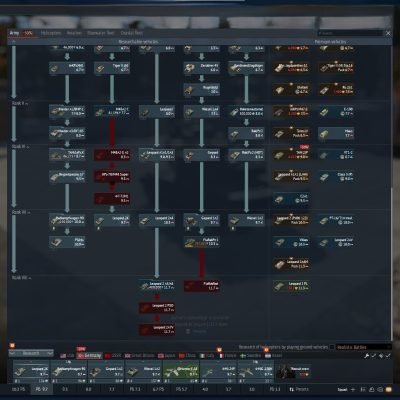
Task: Select the Leopard 2A4 research vehicle
Action: [157, 220]
